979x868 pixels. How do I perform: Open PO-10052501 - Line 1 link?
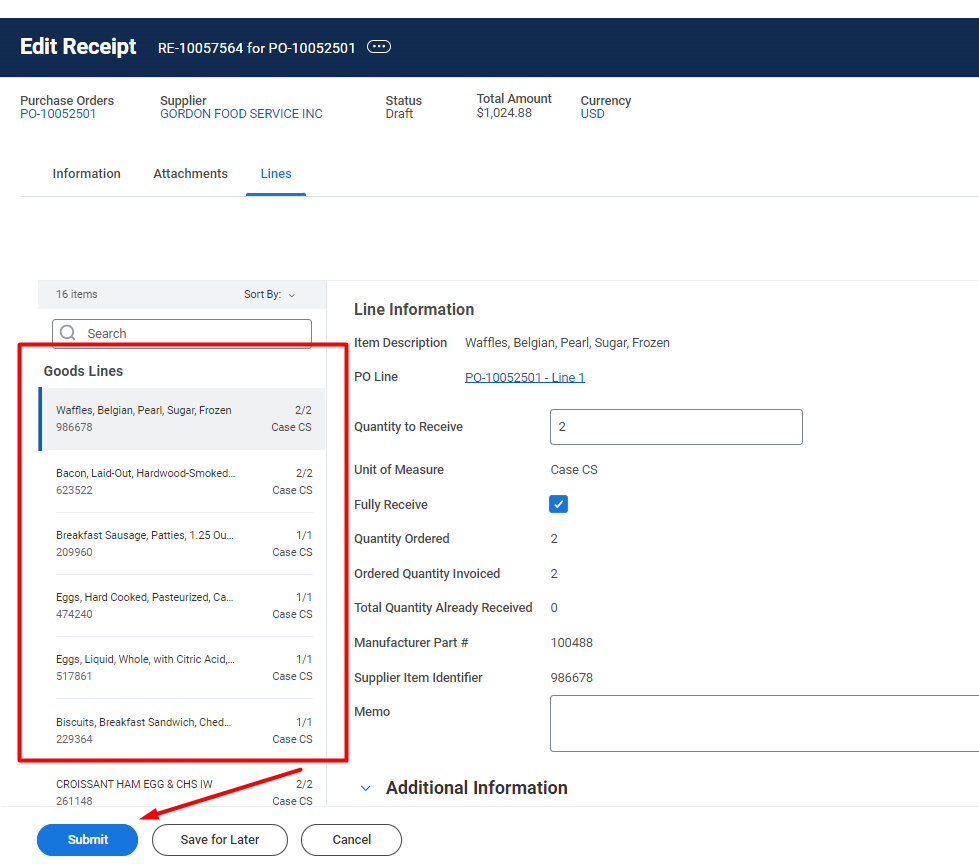[x=525, y=377]
